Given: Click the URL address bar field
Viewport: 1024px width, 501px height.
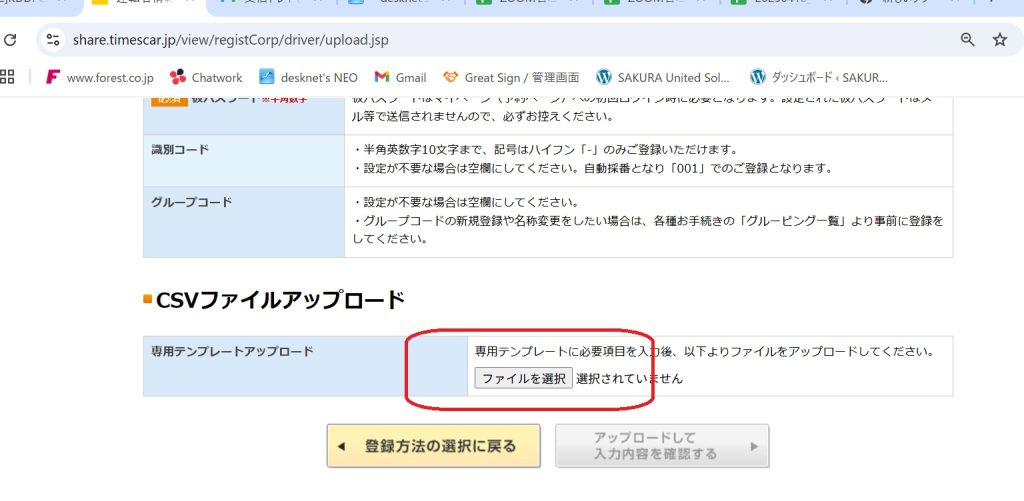Looking at the screenshot, I should 500,40.
